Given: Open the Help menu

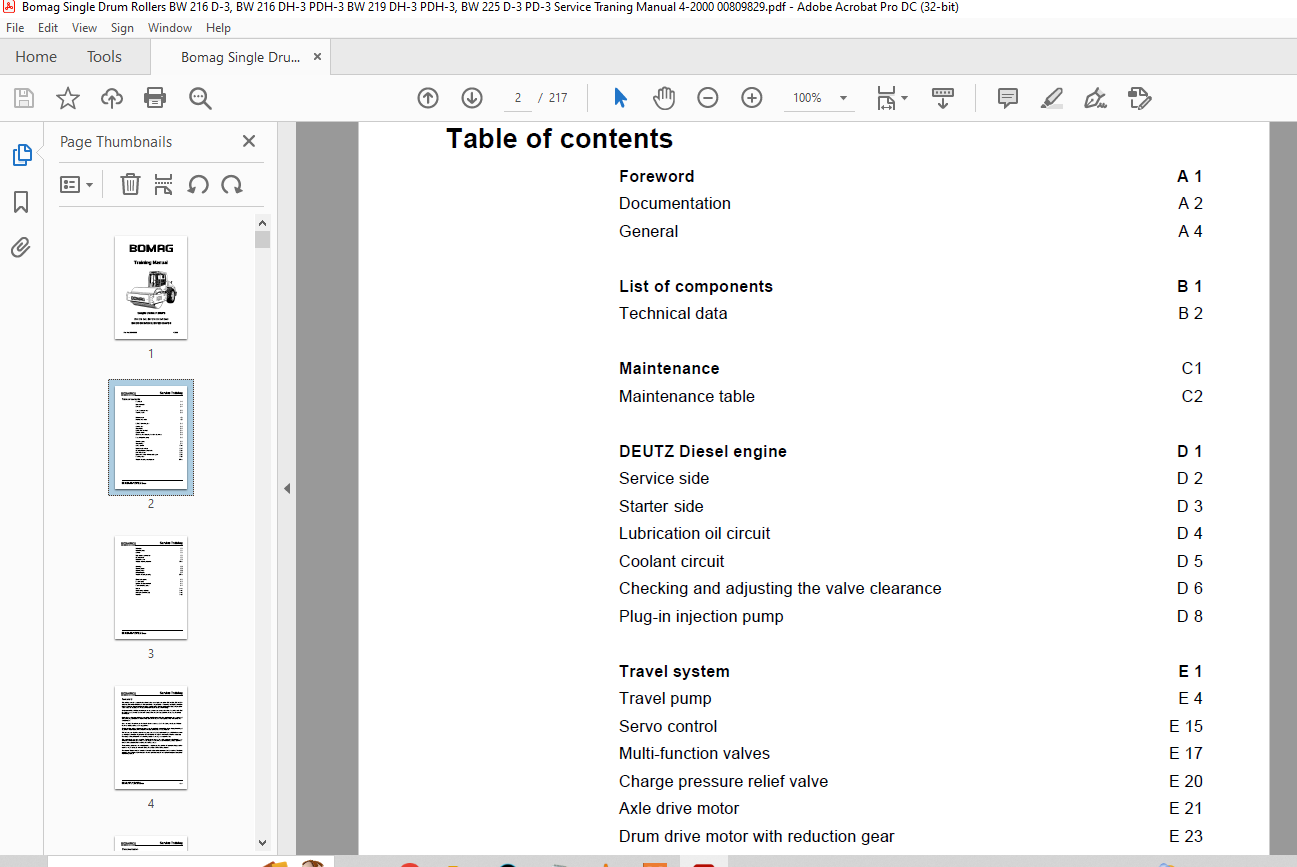Looking at the screenshot, I should [218, 28].
